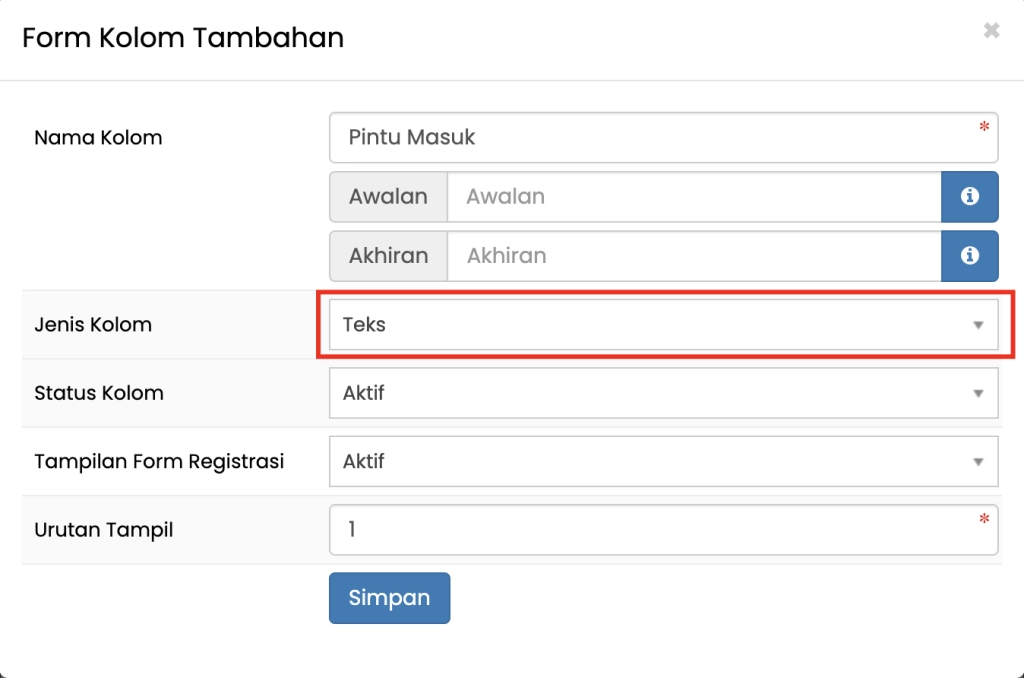Click the red asterisk in Nama Kolom field
Screen dimensions: 1024x678
(984, 127)
